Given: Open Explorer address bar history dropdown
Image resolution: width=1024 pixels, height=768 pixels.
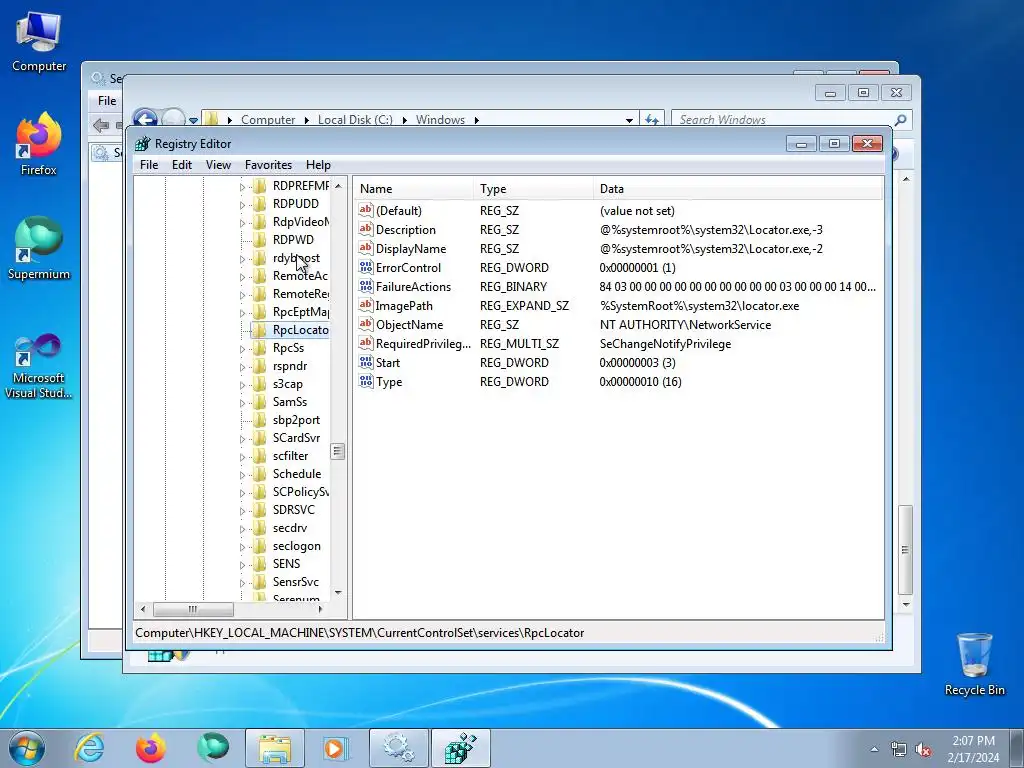Looking at the screenshot, I should coord(629,120).
